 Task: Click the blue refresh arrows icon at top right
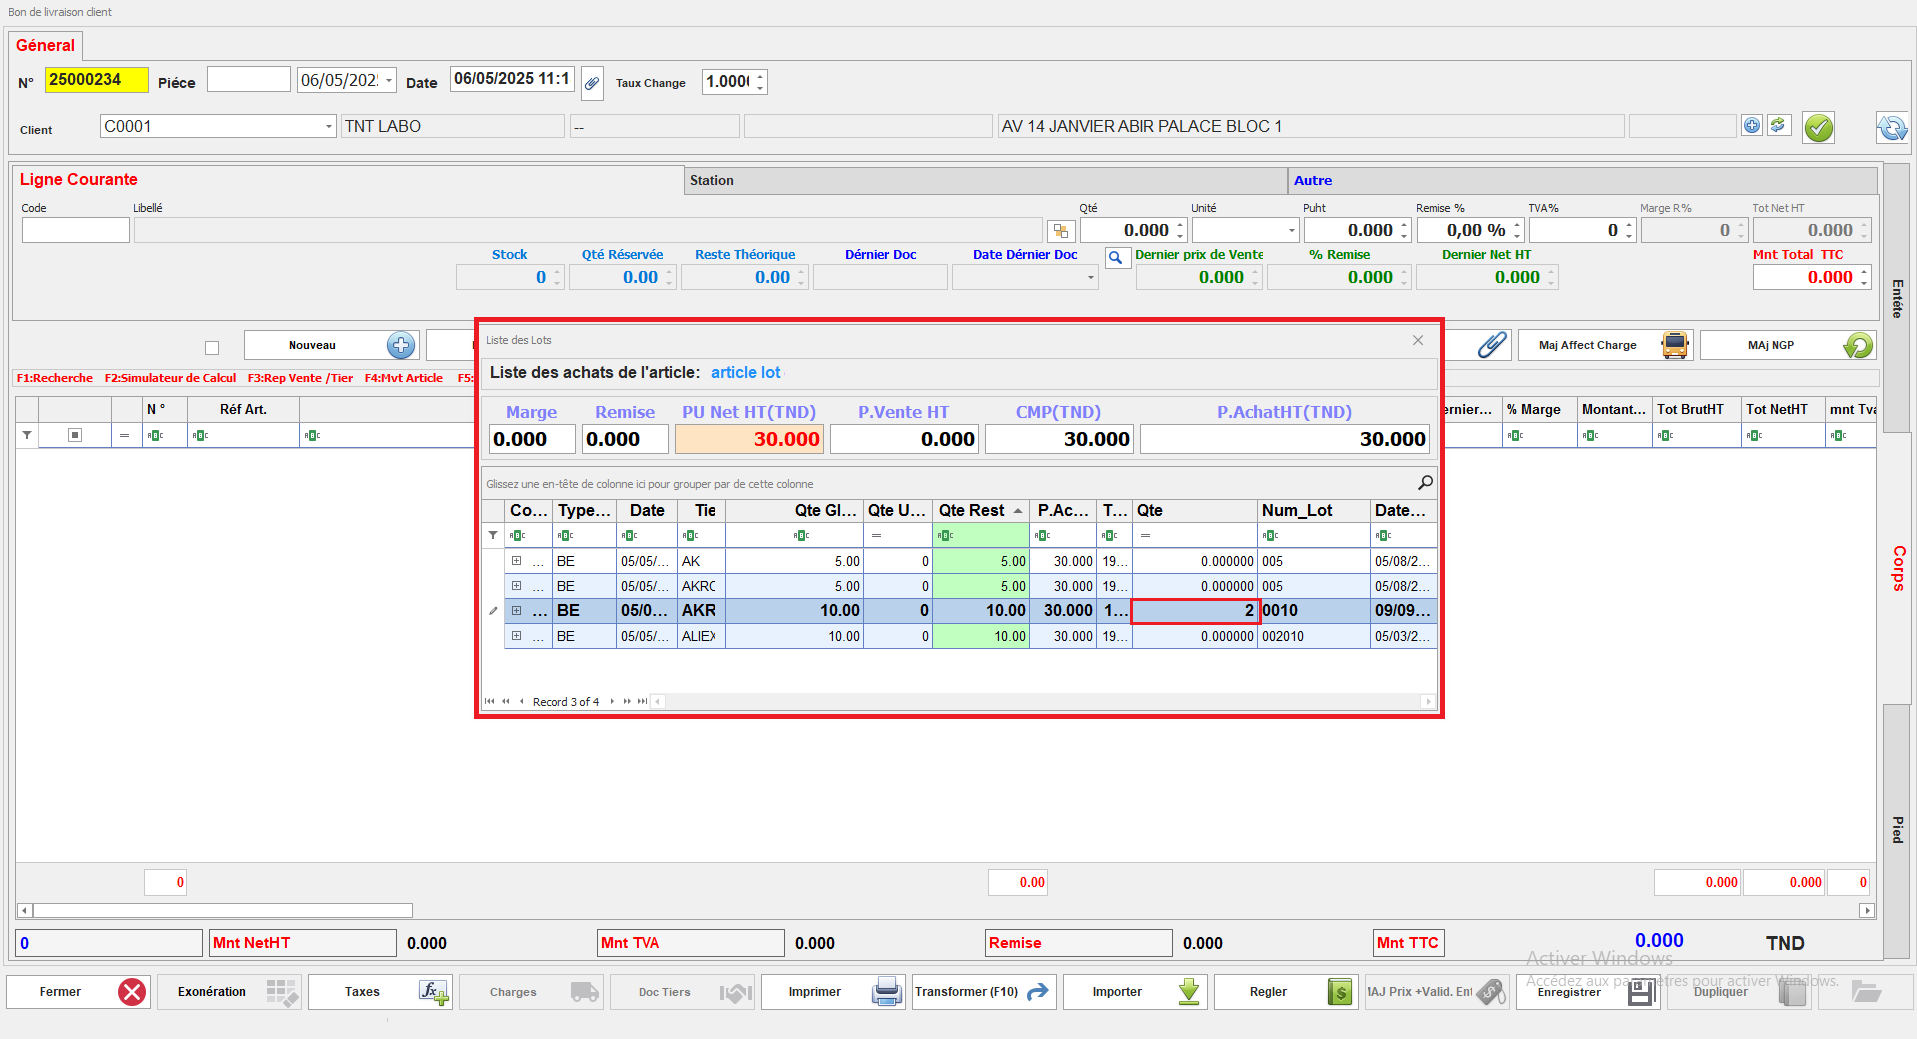pyautogui.click(x=1891, y=128)
